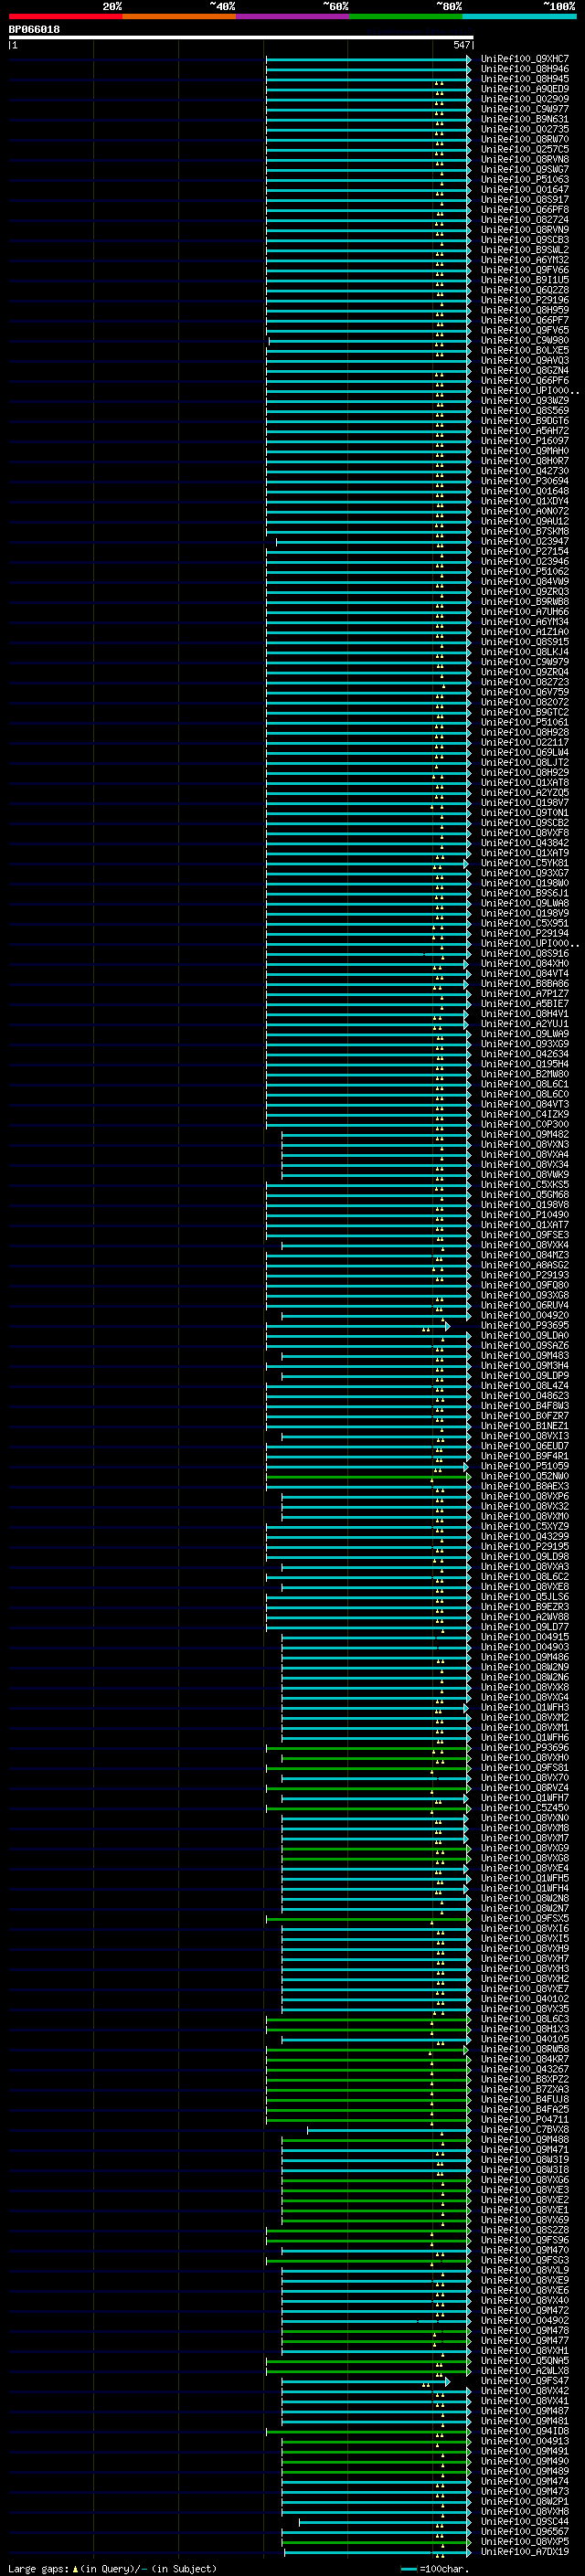Click the =100char. scale legend
The width and height of the screenshot is (585, 2576).
(434, 2569)
